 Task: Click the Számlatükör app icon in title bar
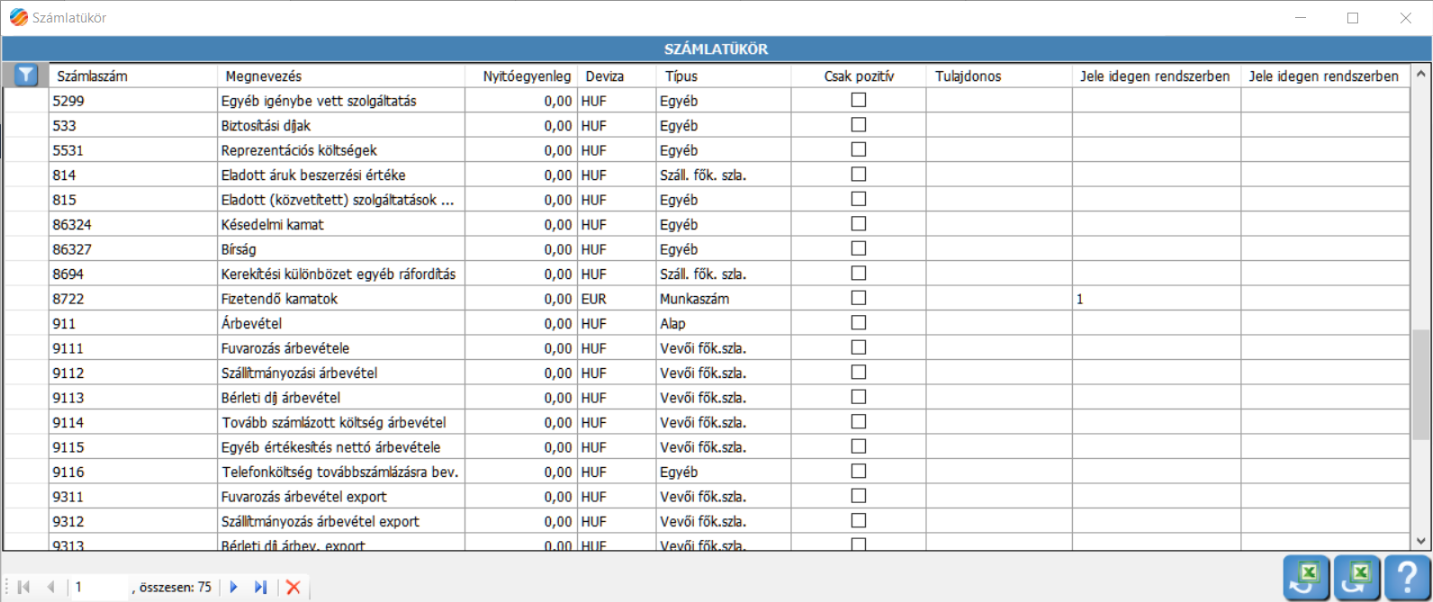click(x=18, y=17)
